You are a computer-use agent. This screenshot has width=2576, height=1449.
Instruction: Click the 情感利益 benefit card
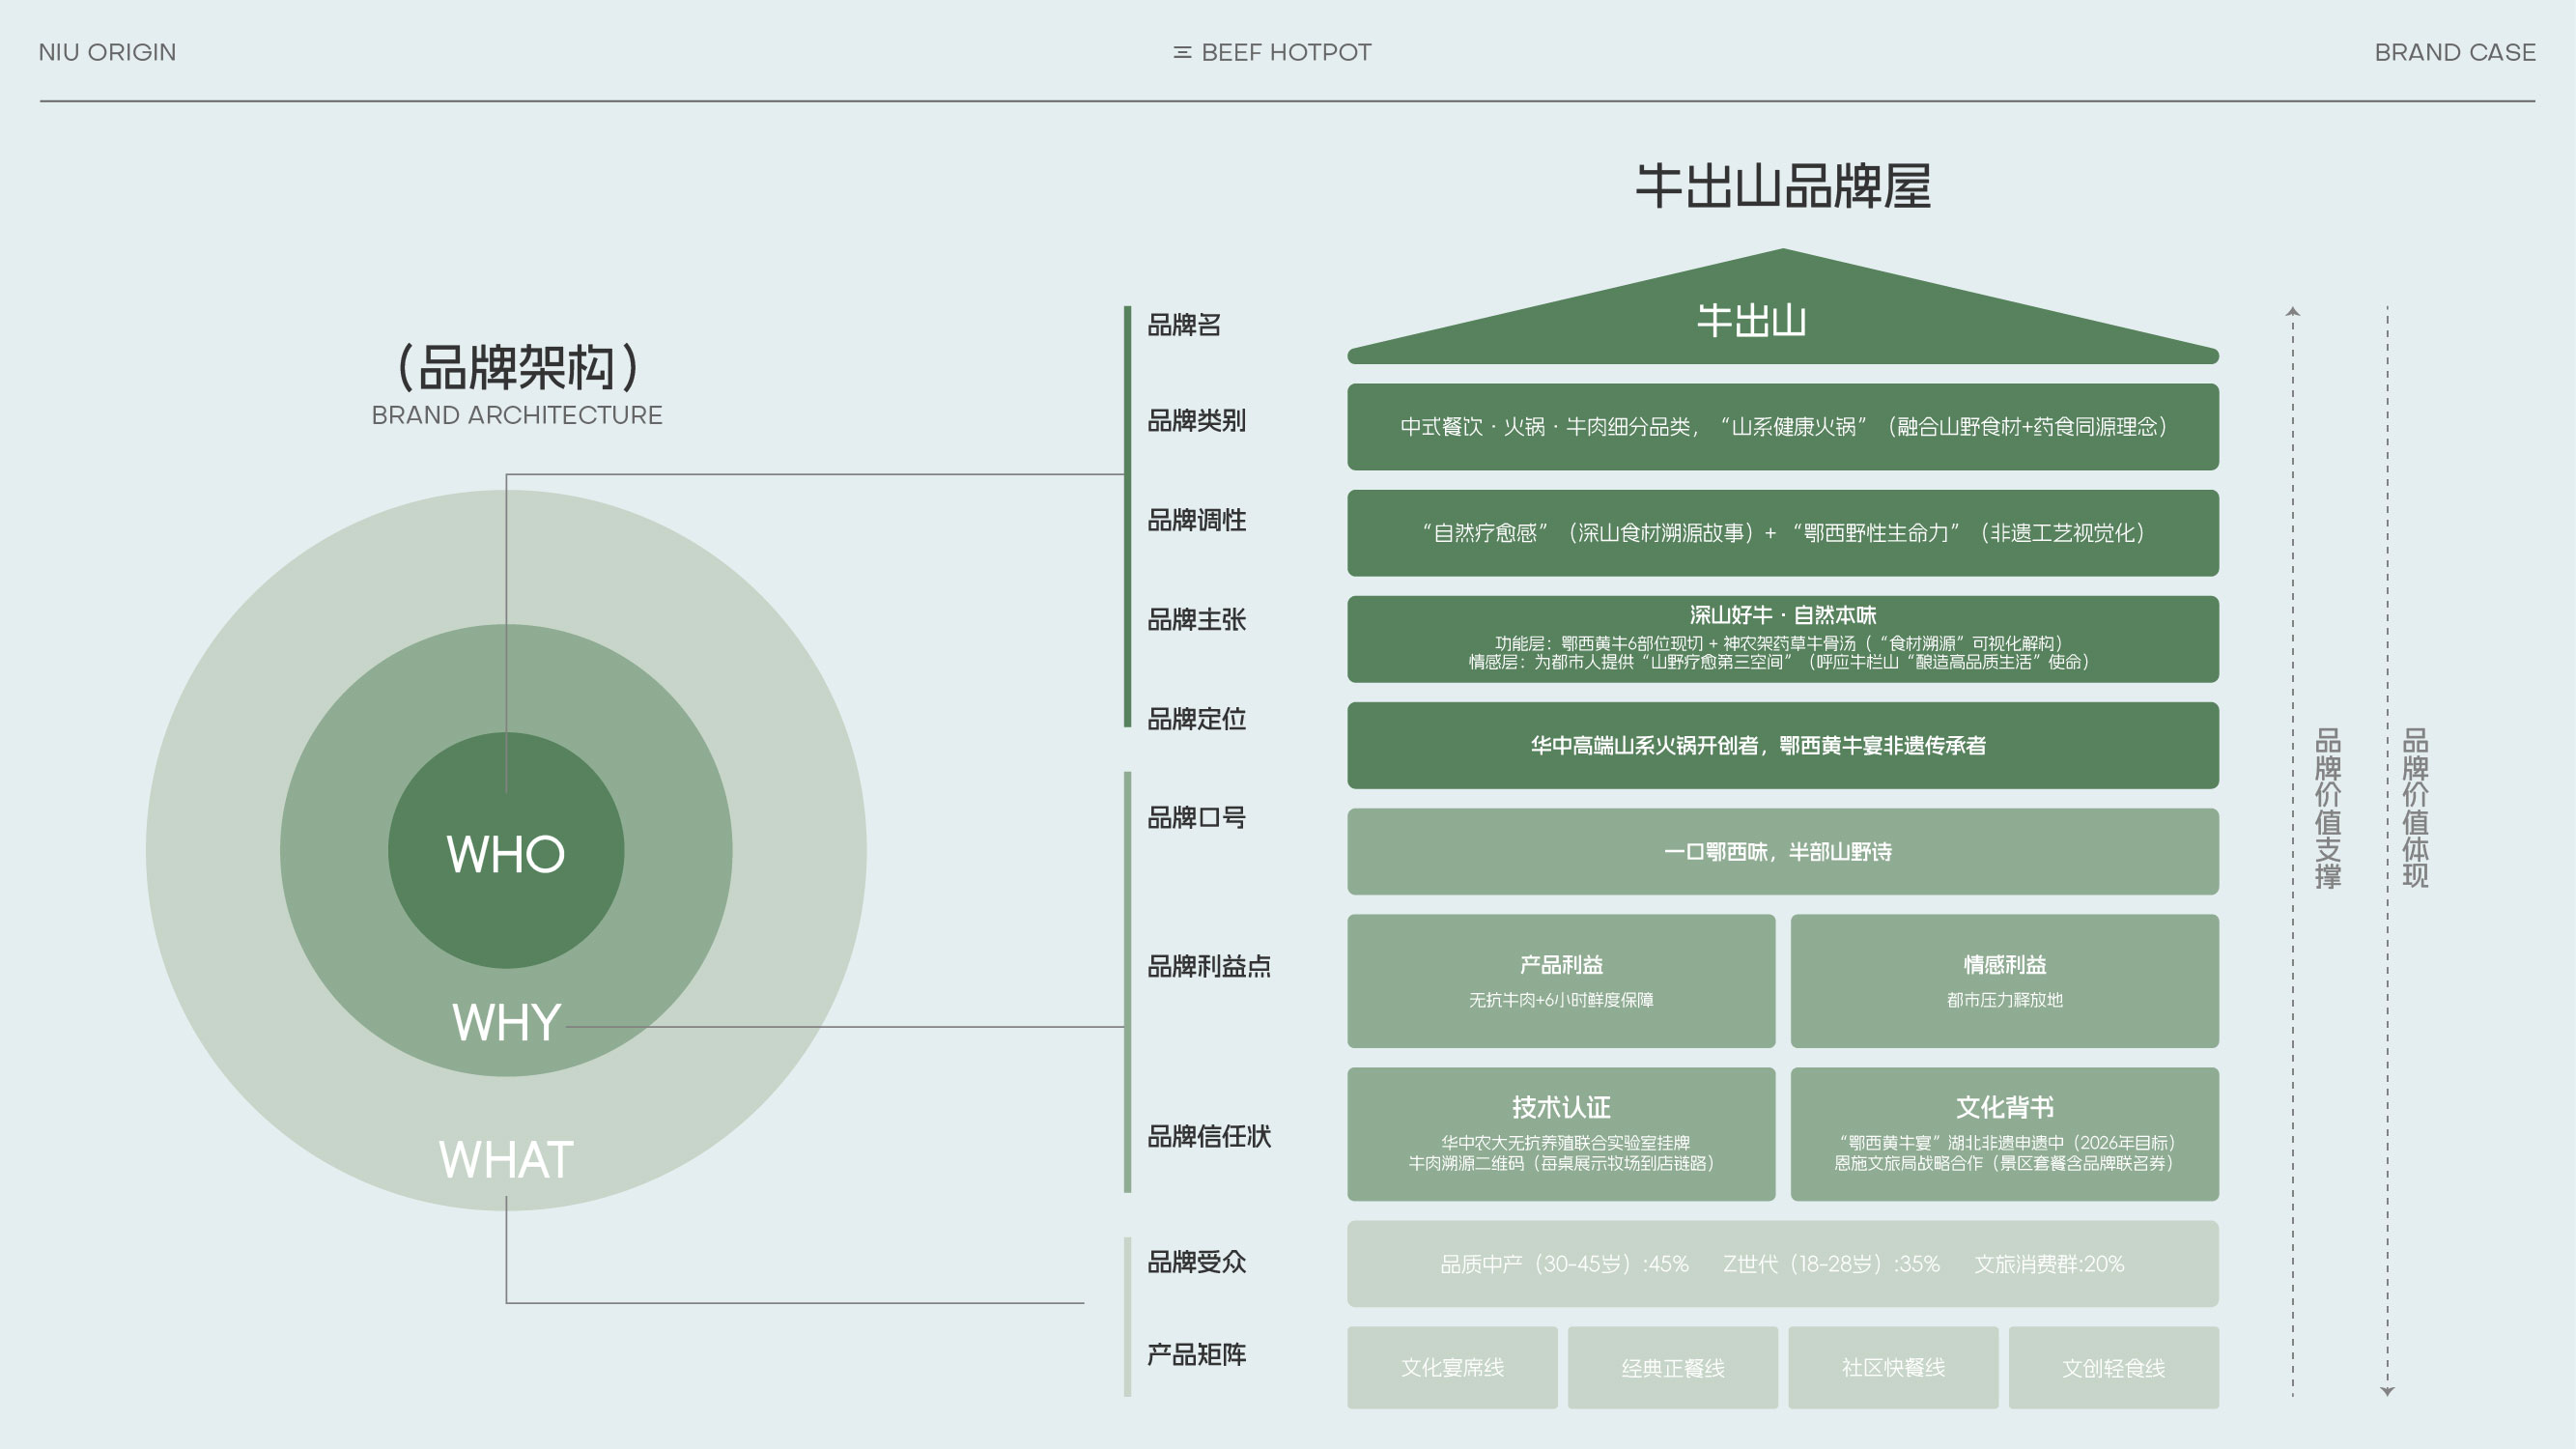point(2004,980)
